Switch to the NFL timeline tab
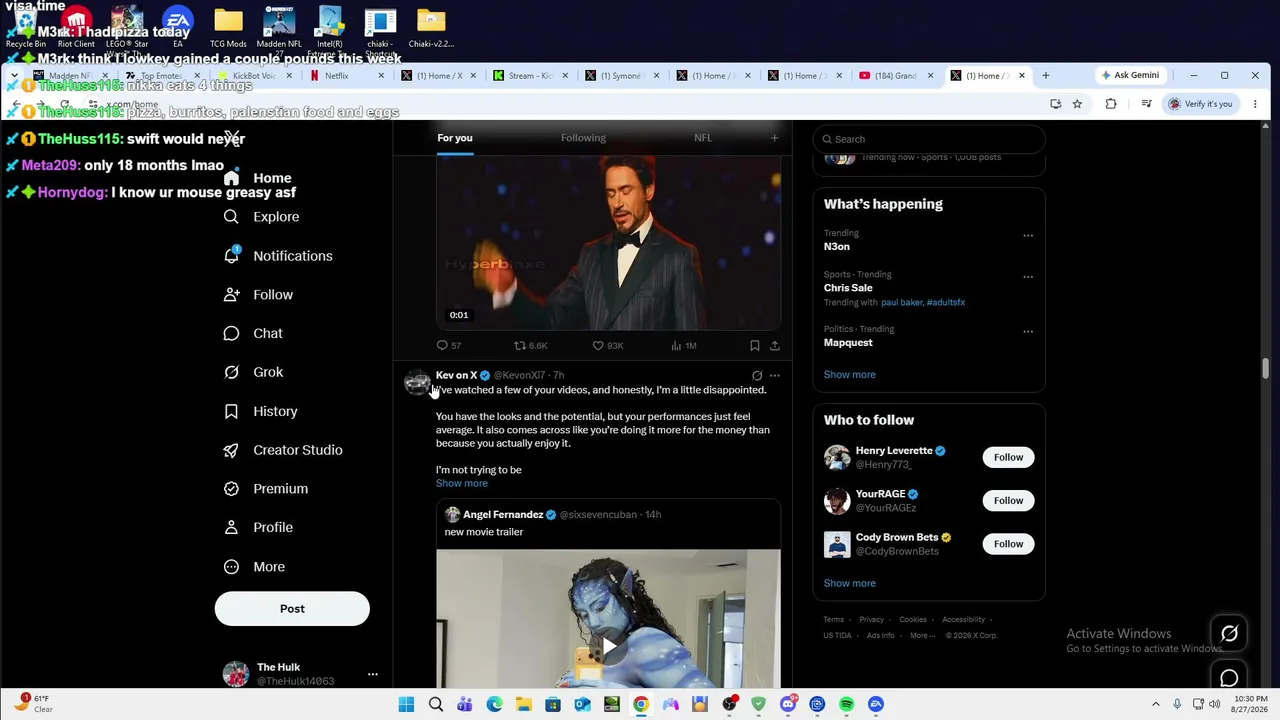 click(x=703, y=138)
